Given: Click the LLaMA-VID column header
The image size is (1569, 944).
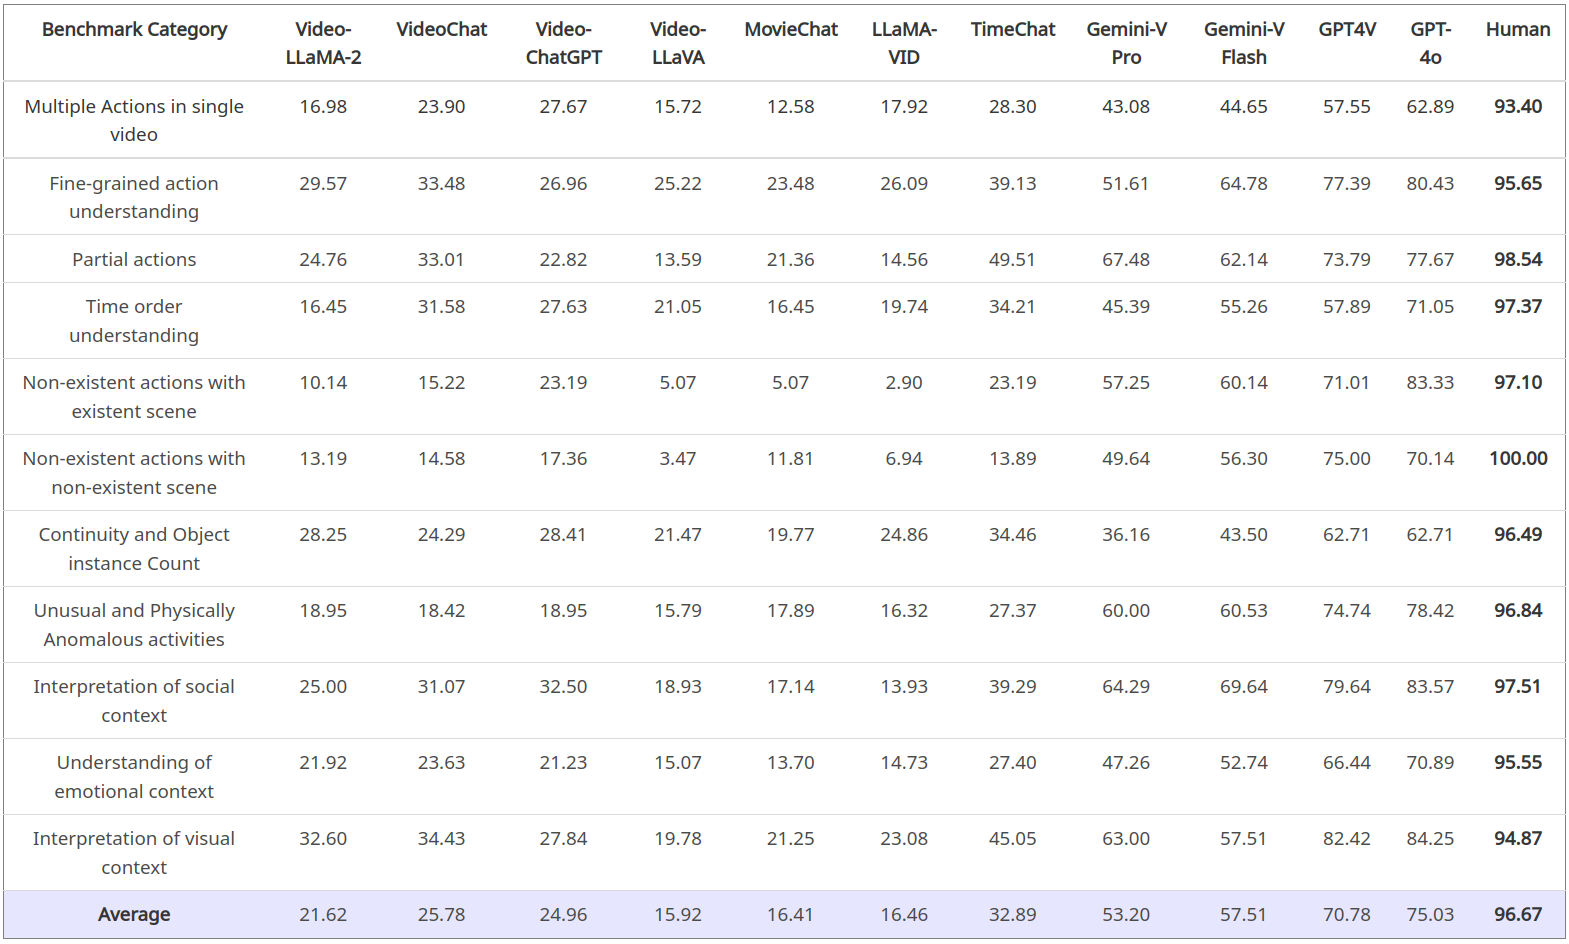Looking at the screenshot, I should (x=904, y=43).
